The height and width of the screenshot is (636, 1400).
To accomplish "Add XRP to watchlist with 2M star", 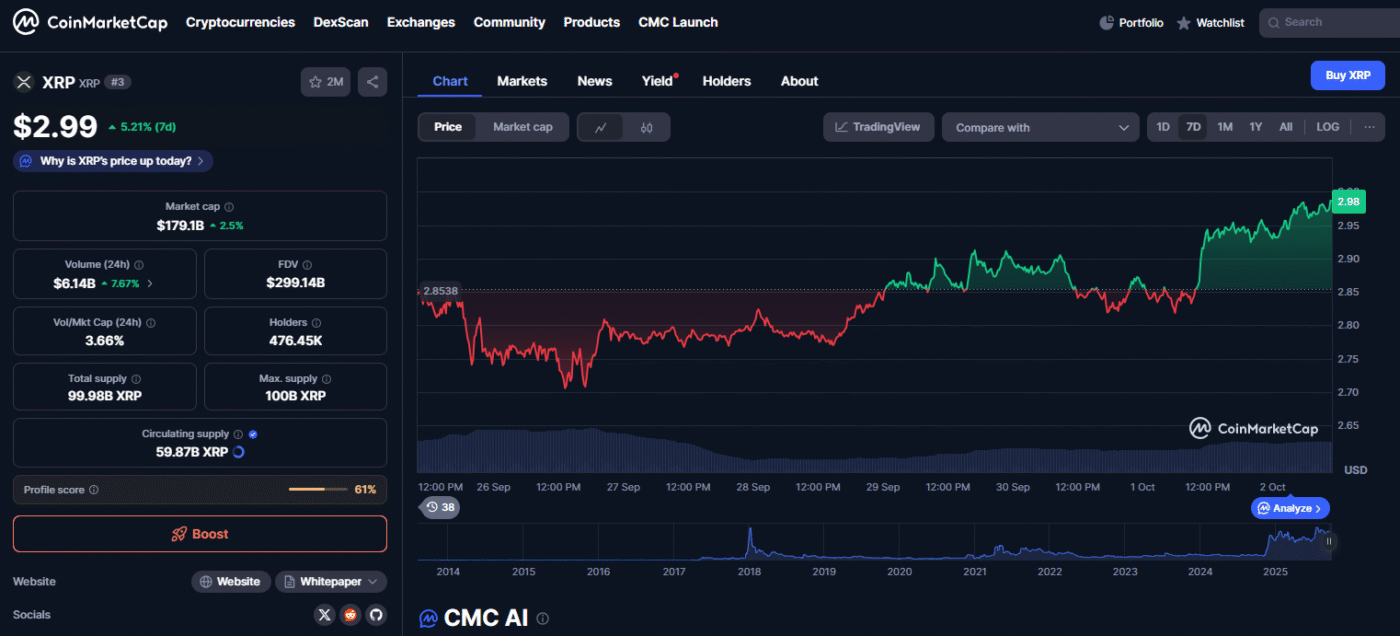I will click(x=326, y=82).
